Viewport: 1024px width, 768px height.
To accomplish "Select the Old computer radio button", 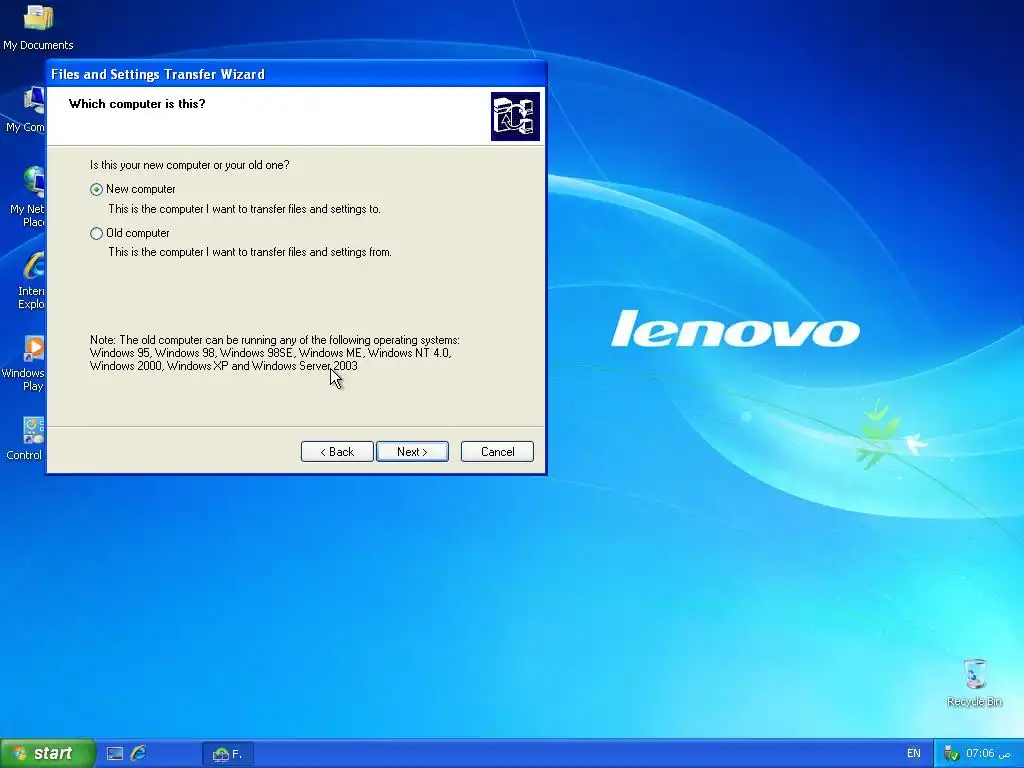I will point(97,233).
